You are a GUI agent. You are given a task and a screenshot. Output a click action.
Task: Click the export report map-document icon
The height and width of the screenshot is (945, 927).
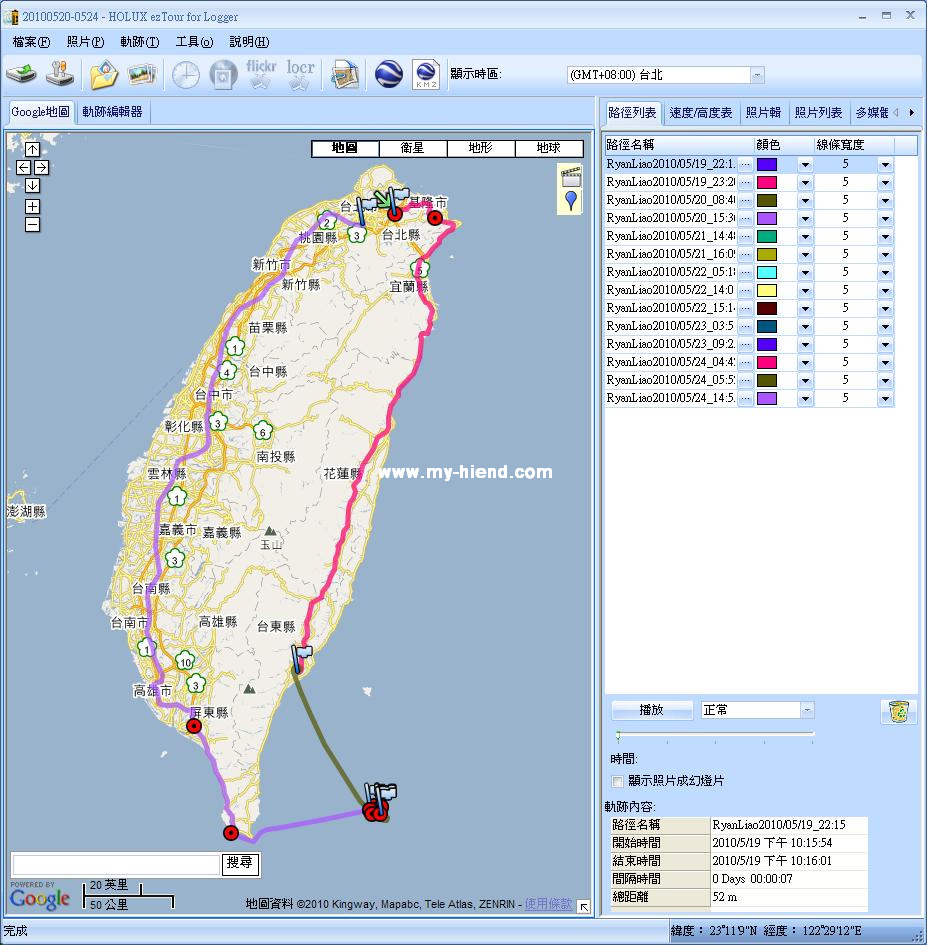345,75
